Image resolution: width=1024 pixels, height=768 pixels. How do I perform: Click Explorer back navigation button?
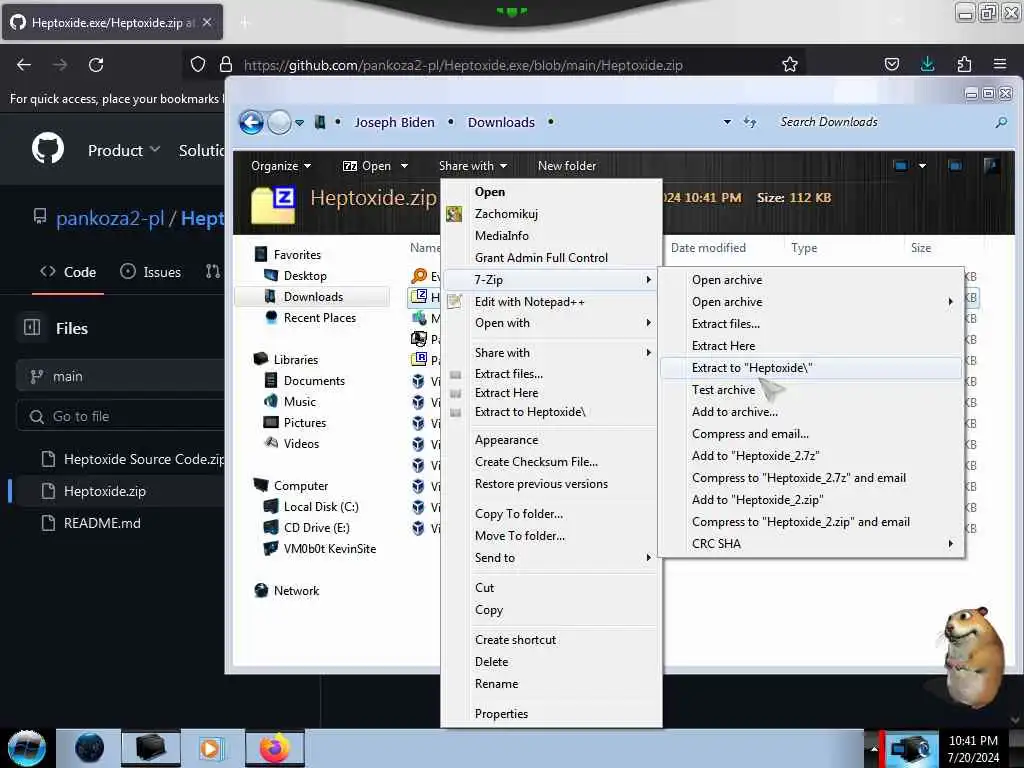point(251,122)
